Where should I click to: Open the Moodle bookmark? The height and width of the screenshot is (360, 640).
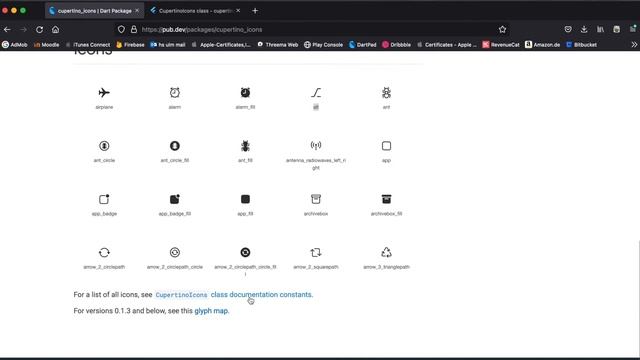pyautogui.click(x=47, y=44)
